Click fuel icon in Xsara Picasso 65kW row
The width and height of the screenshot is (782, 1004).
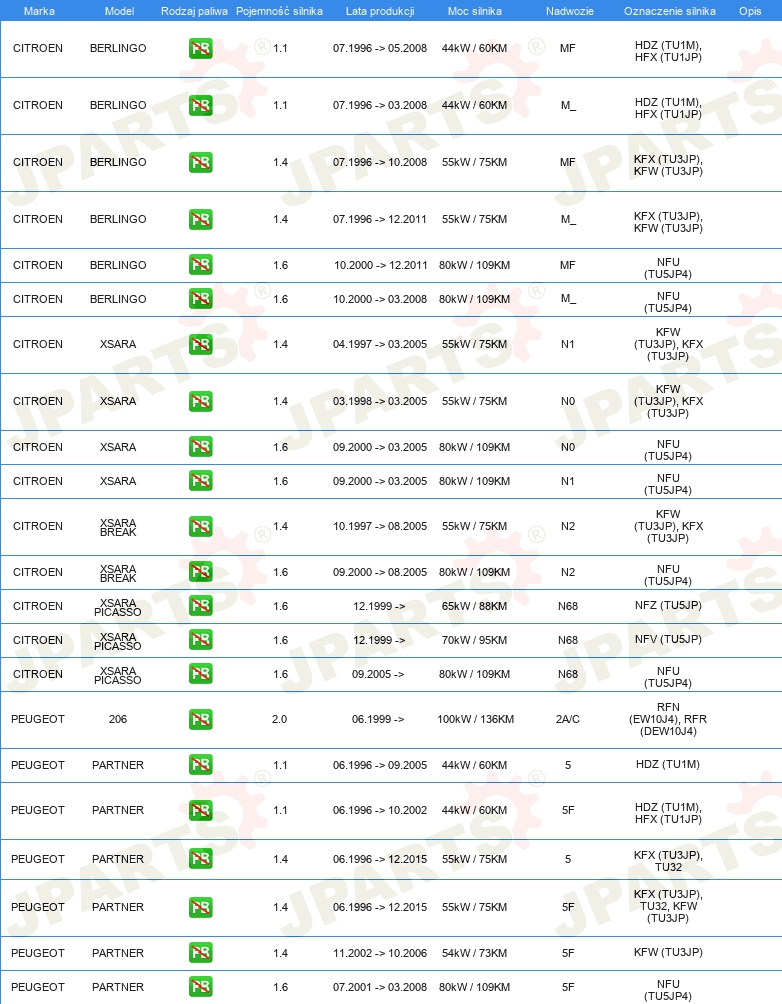click(x=200, y=605)
